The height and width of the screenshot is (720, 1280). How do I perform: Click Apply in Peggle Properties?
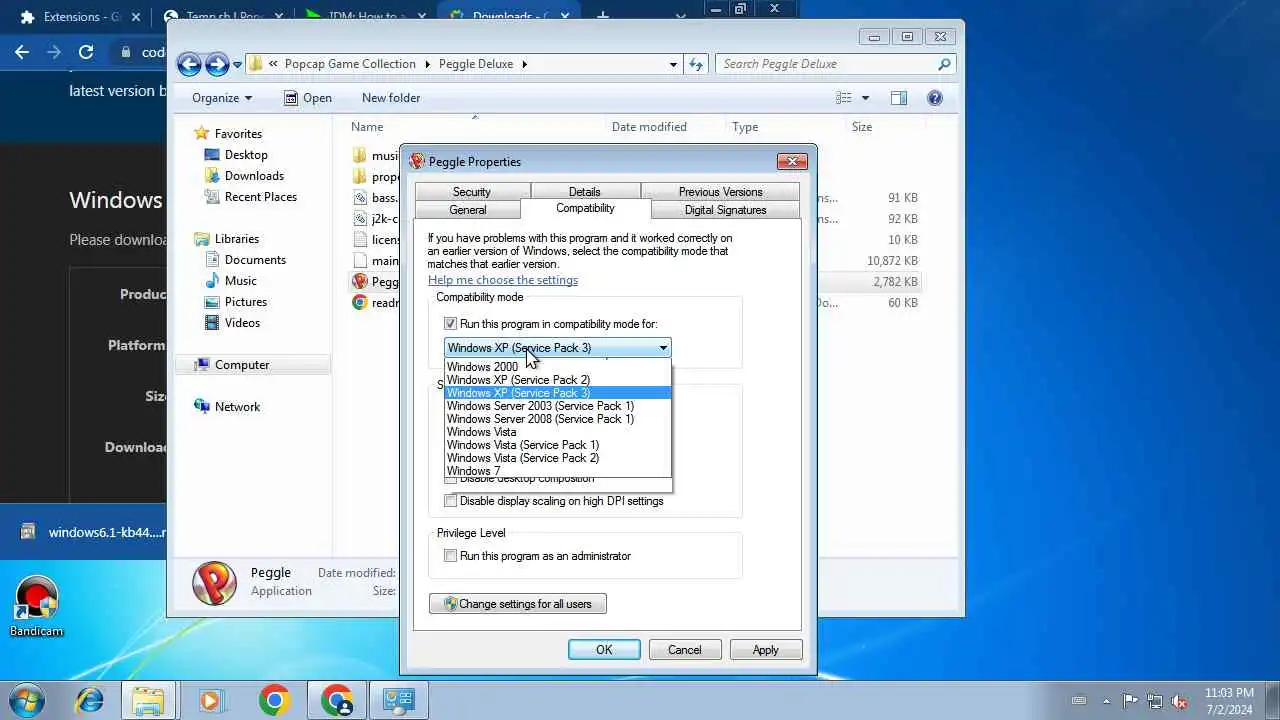(766, 650)
